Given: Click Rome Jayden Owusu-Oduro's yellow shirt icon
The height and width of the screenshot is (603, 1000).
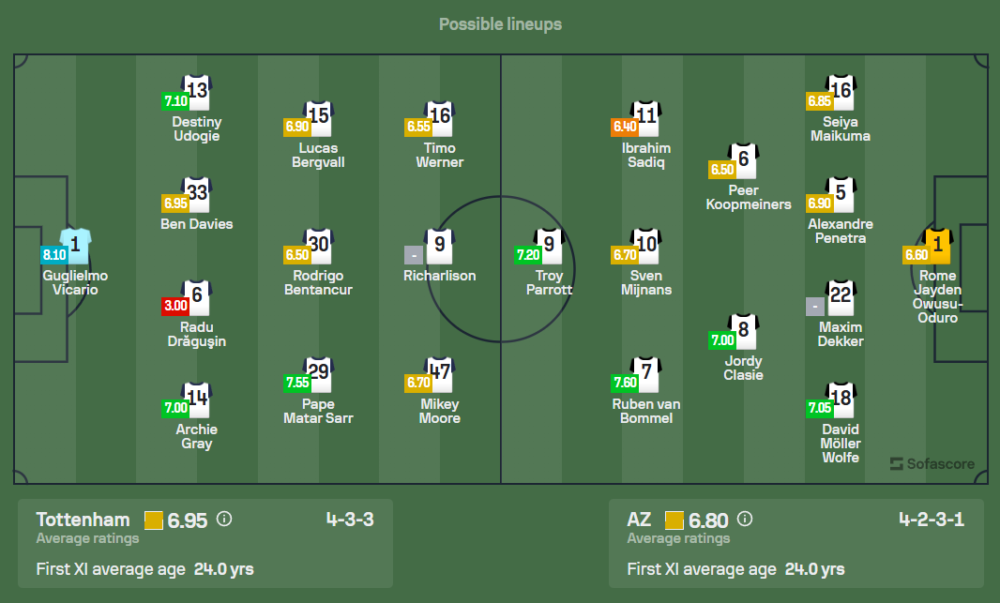Looking at the screenshot, I should pos(937,244).
